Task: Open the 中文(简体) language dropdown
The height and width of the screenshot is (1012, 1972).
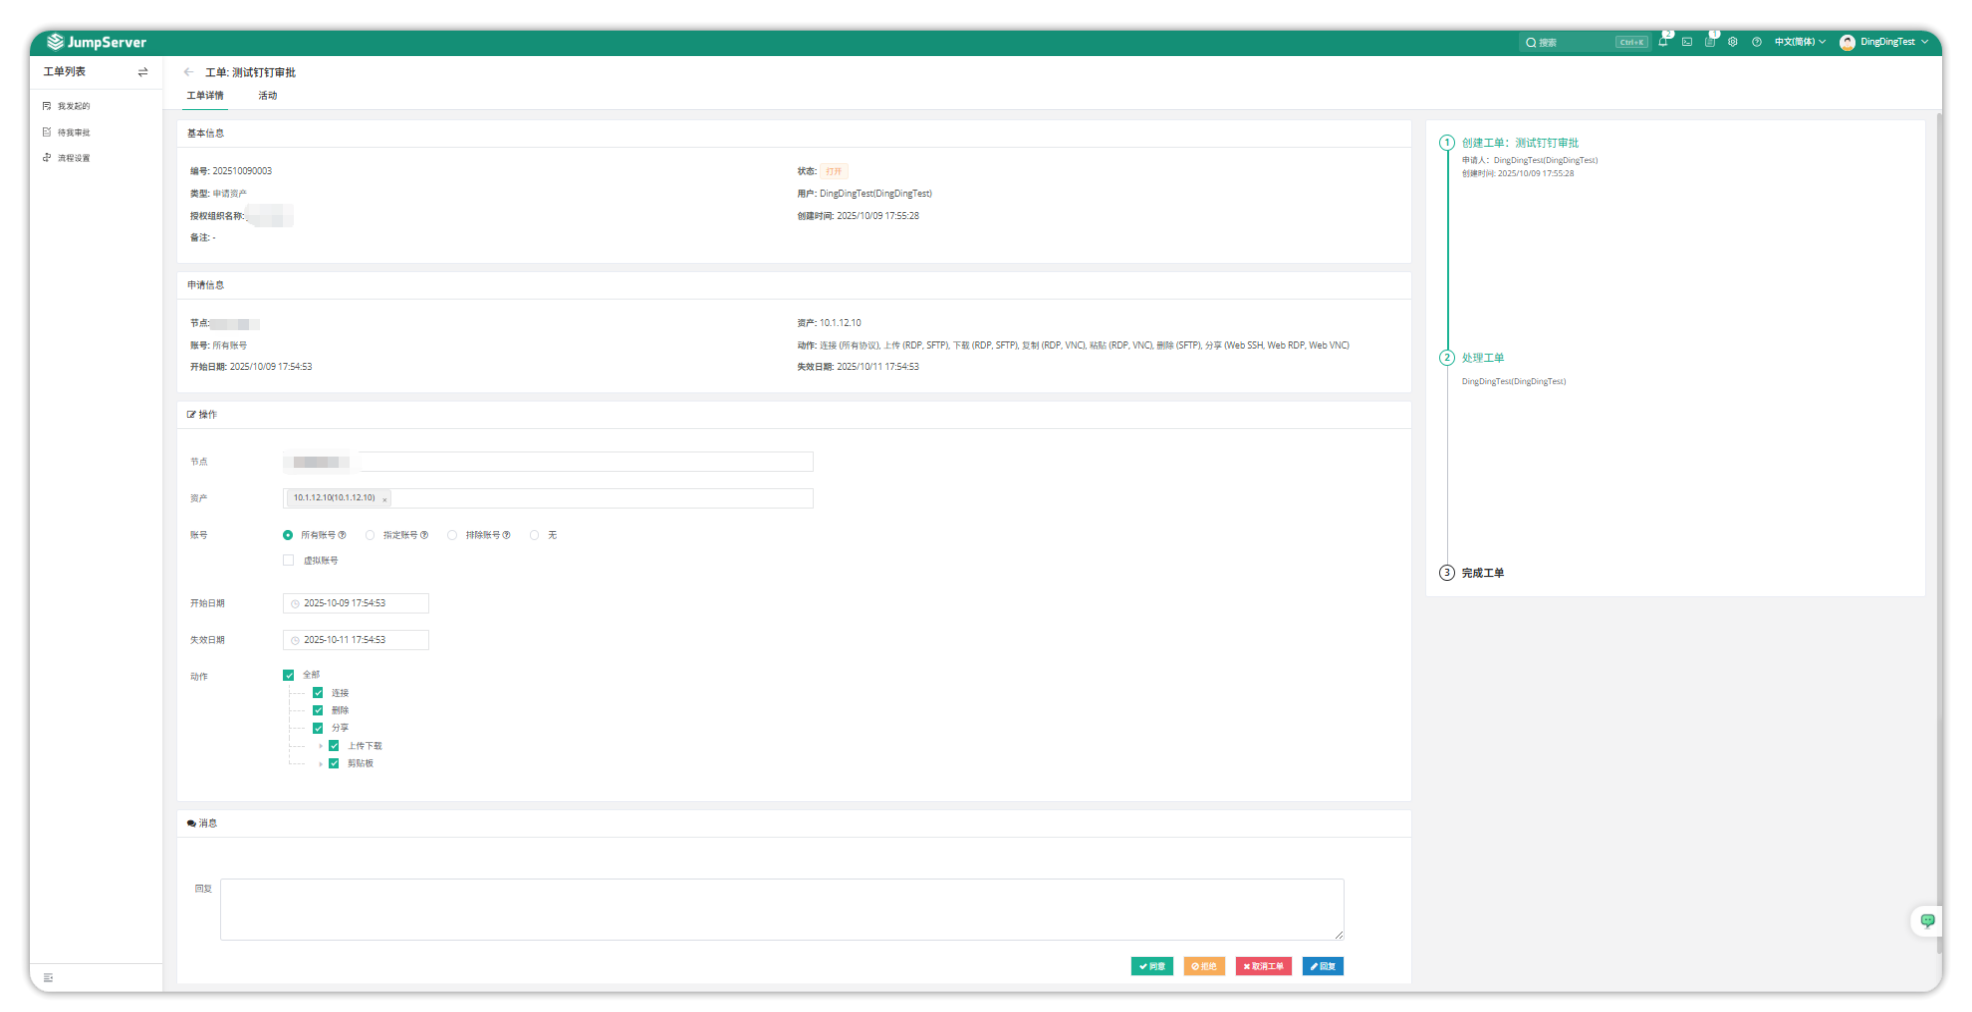Action: [1799, 42]
